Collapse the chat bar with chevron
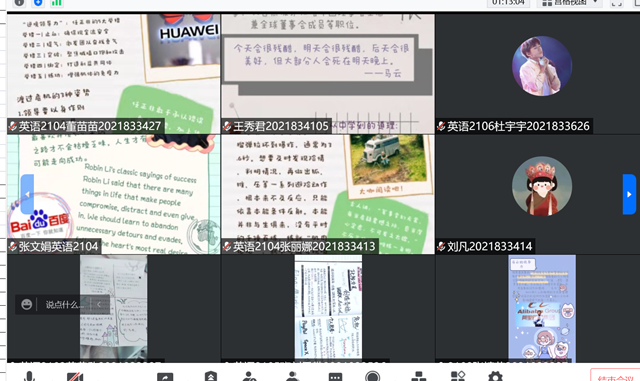The image size is (640, 381). [x=99, y=305]
